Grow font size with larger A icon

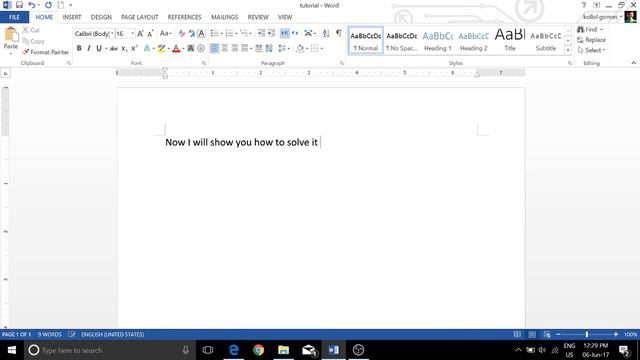tap(140, 33)
